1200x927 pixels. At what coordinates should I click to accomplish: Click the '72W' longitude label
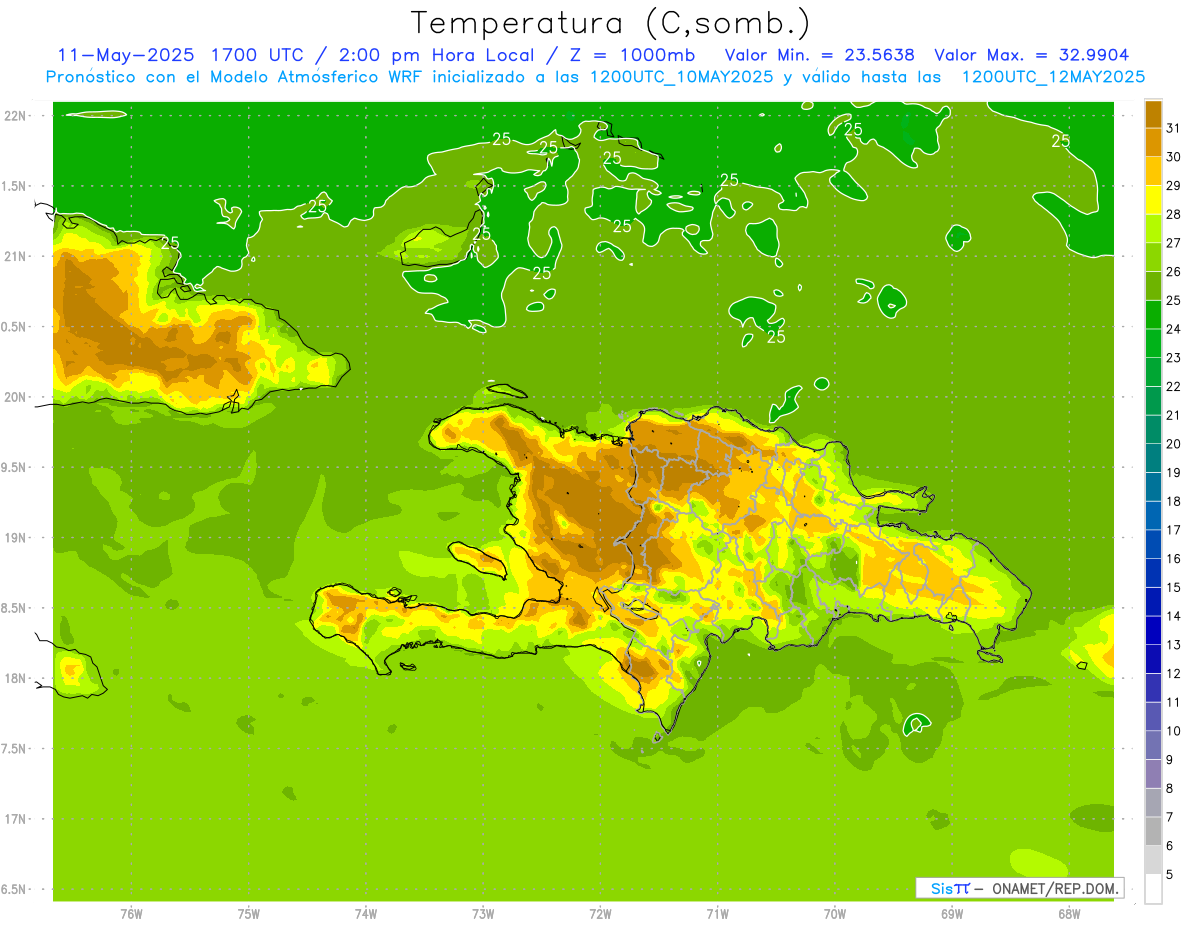point(600,914)
